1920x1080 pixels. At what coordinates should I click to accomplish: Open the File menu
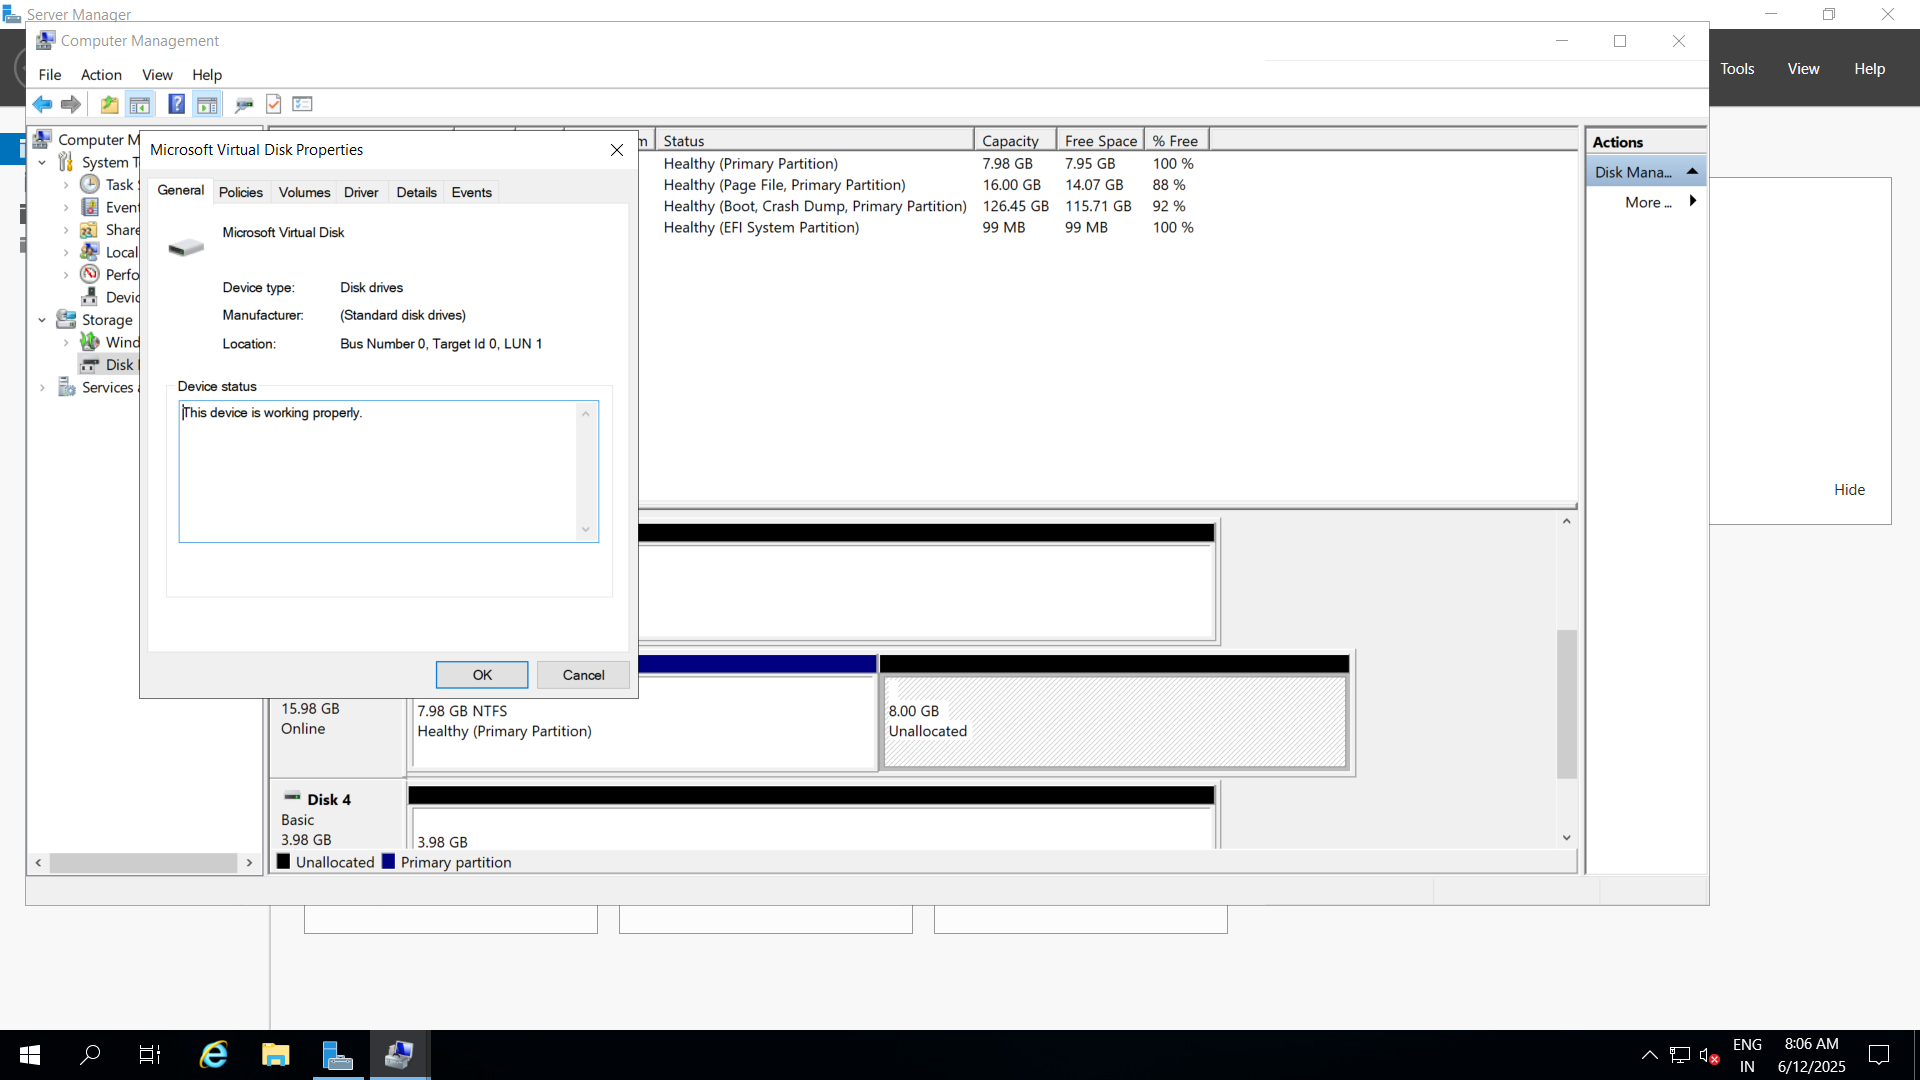click(x=49, y=75)
